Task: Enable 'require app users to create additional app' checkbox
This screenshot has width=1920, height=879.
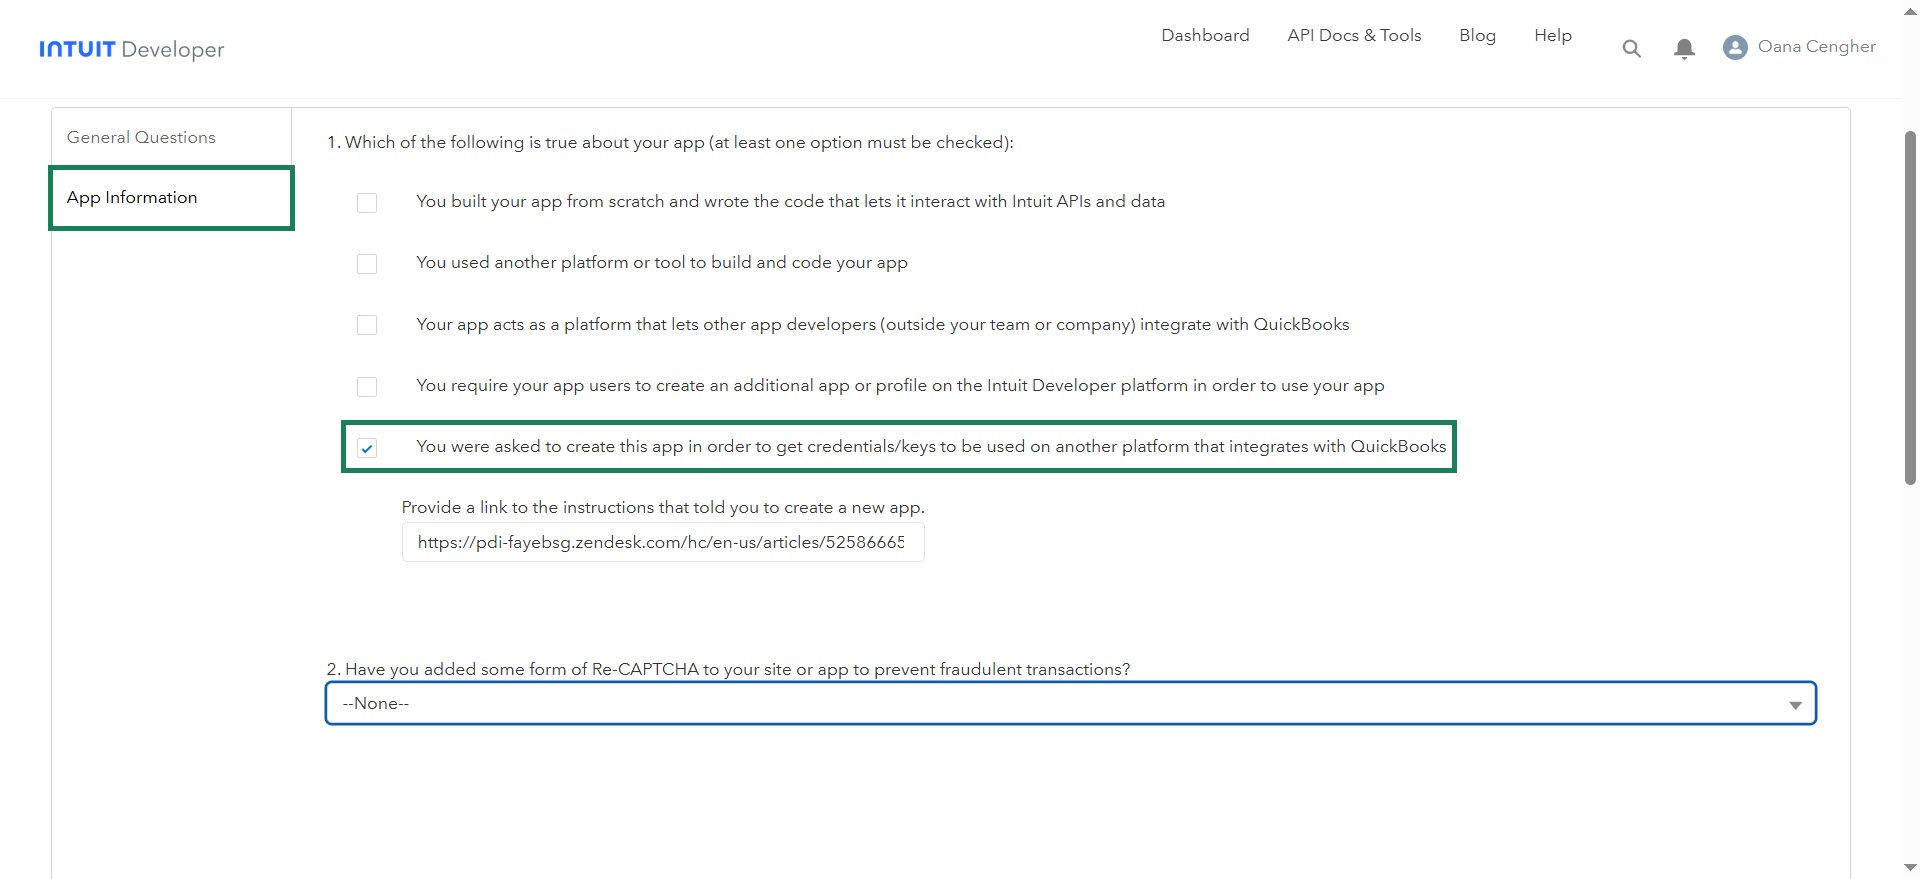Action: coord(367,387)
